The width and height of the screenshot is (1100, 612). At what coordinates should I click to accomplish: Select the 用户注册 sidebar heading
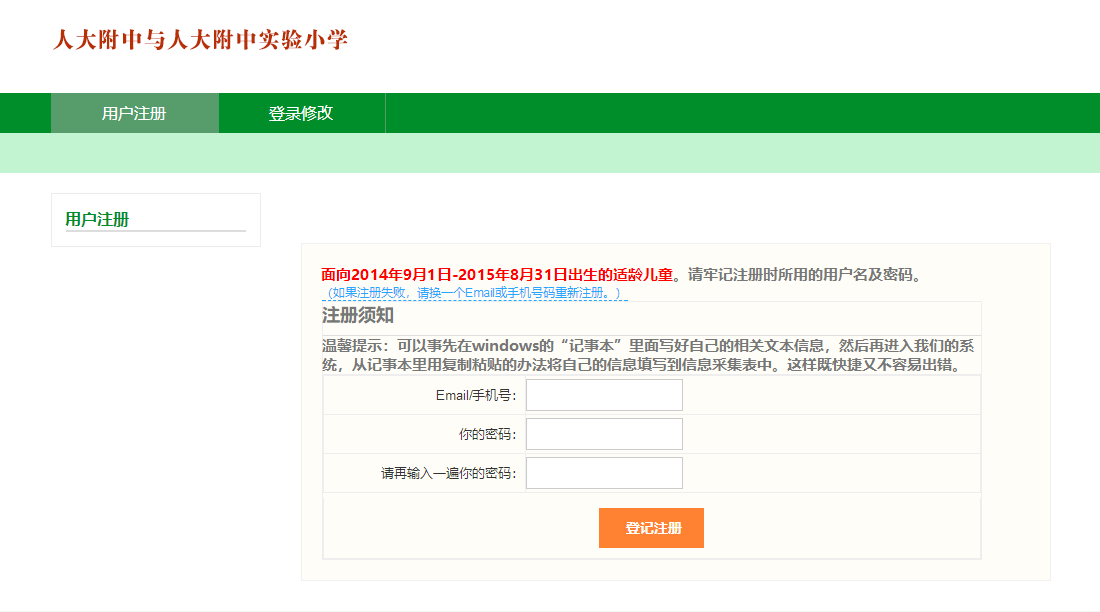[98, 219]
